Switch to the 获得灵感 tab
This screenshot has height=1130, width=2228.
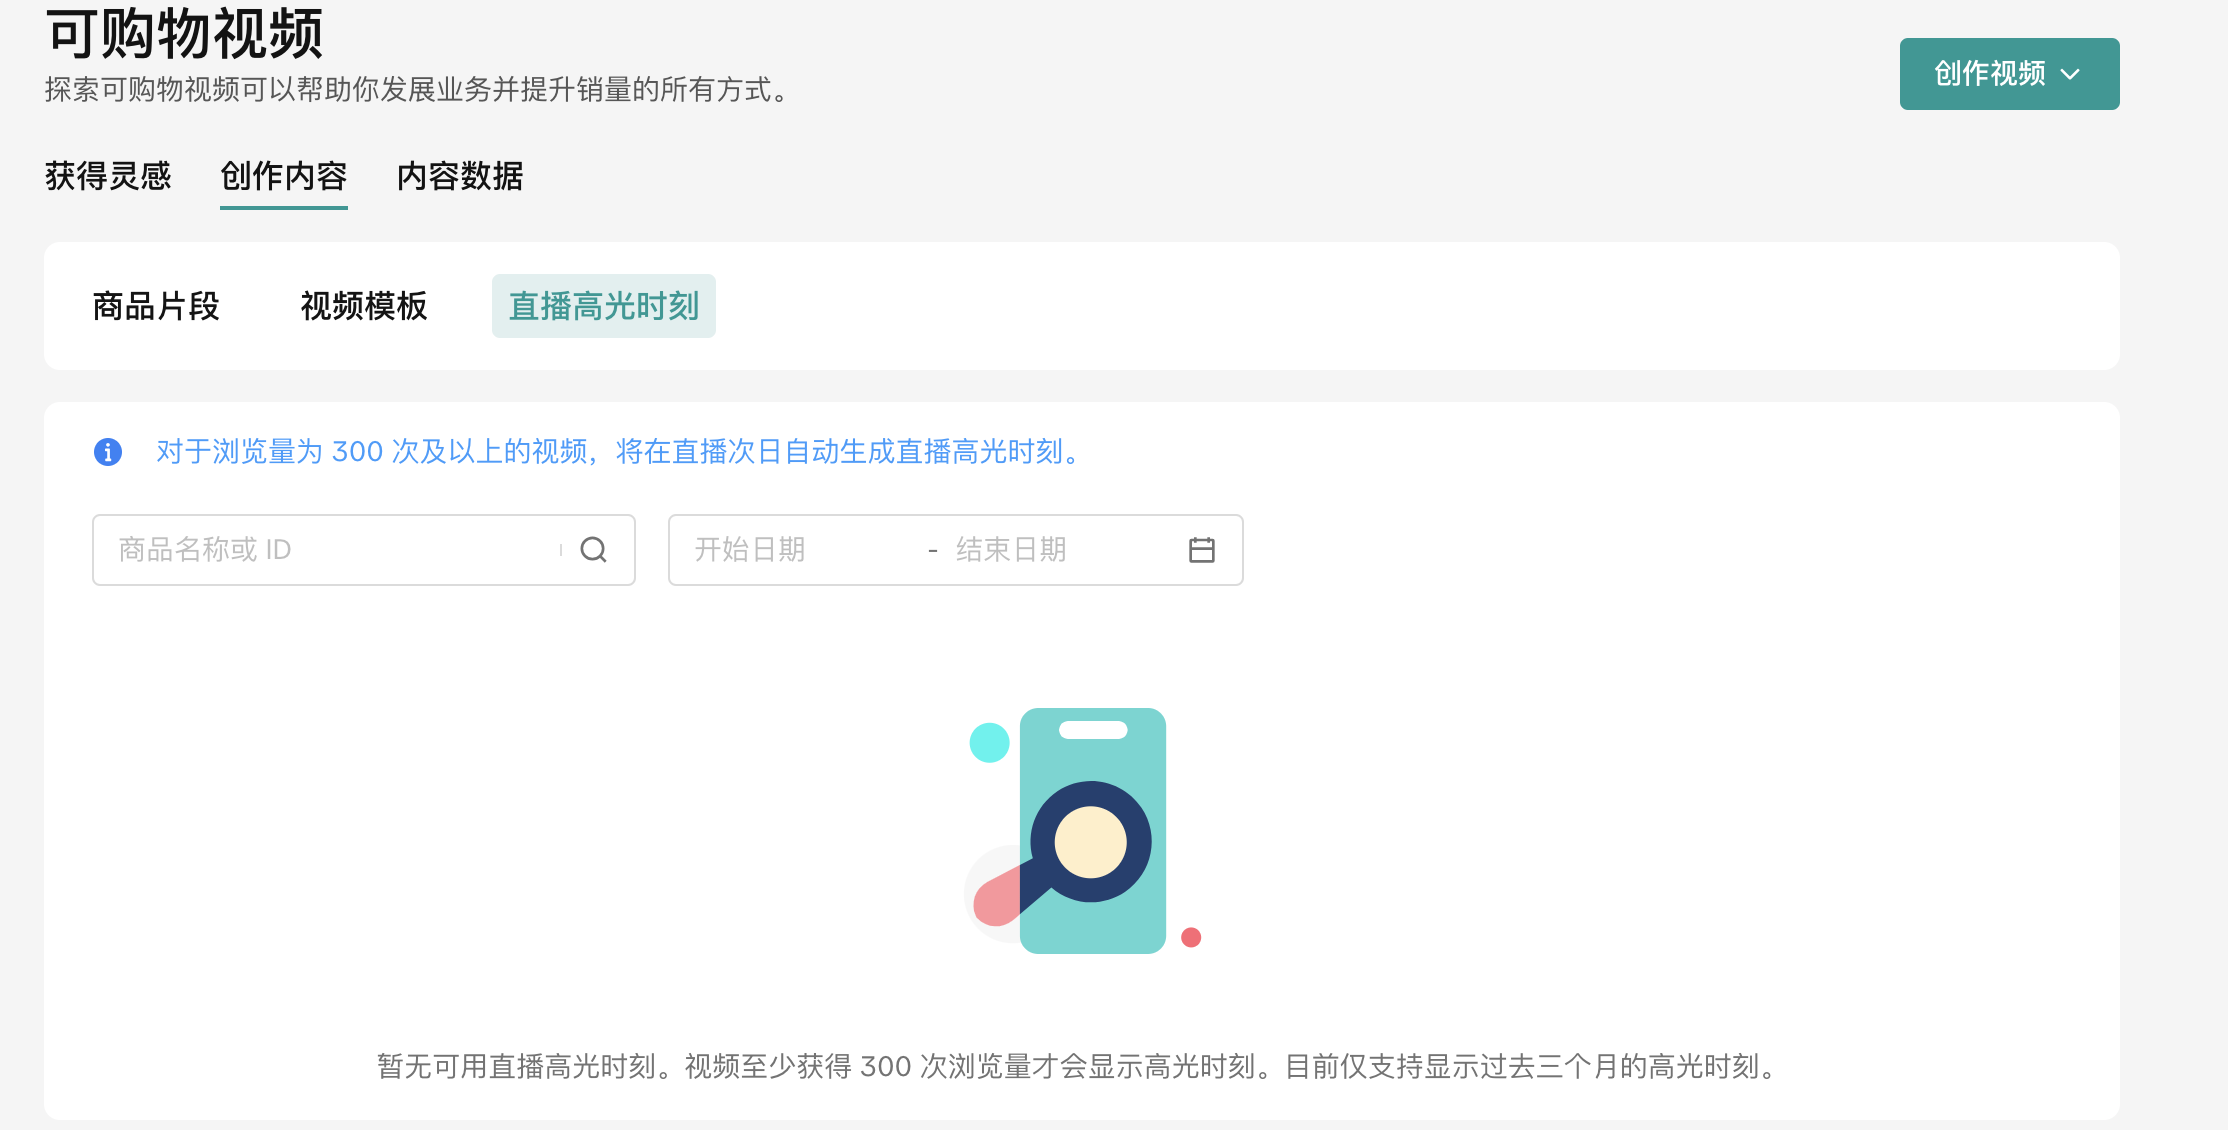(x=108, y=176)
